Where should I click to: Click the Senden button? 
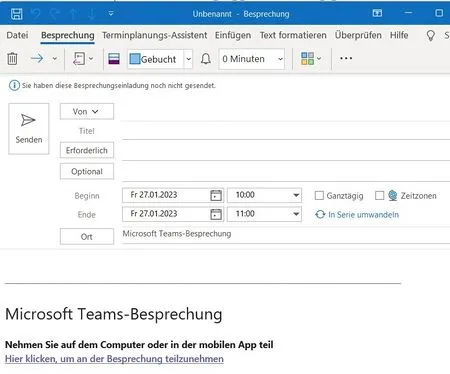(x=29, y=129)
